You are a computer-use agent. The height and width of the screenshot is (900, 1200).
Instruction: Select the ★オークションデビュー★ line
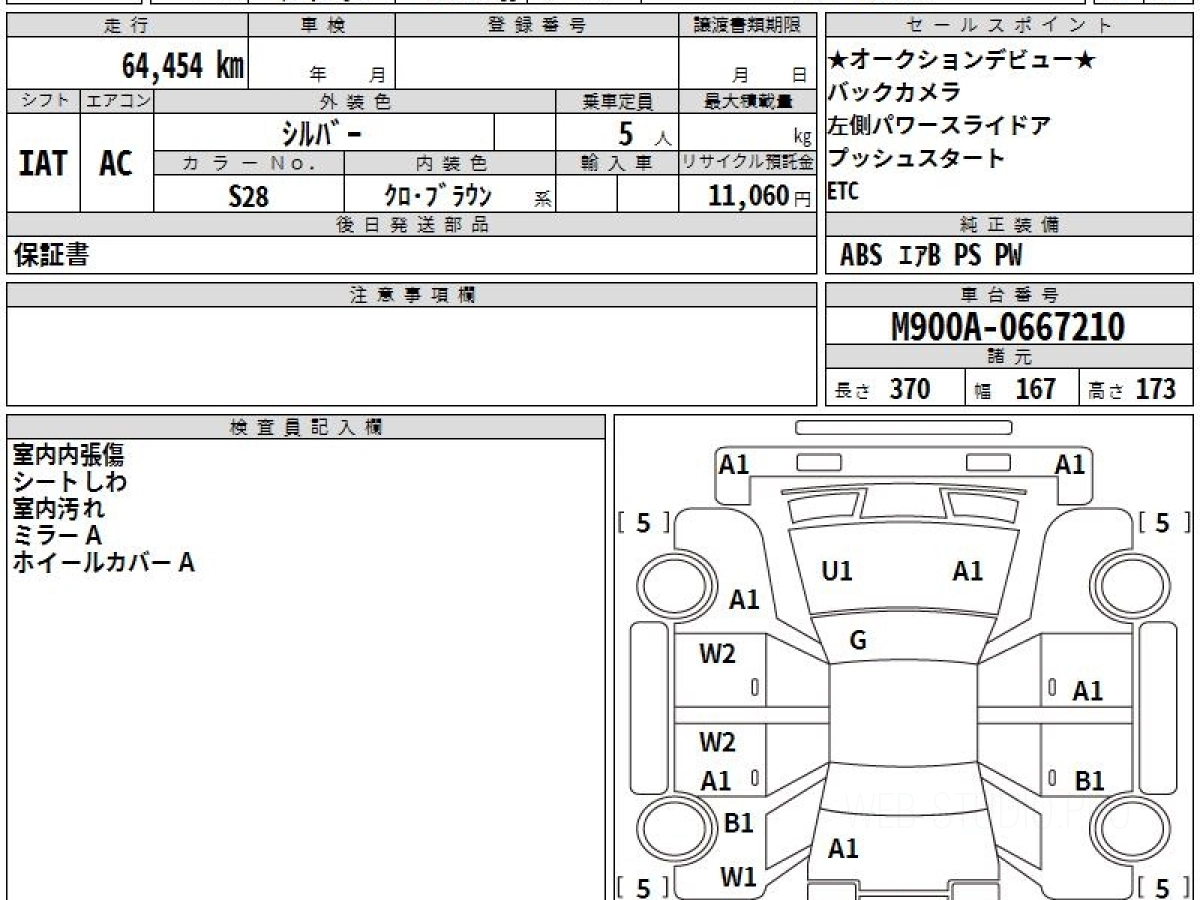962,60
